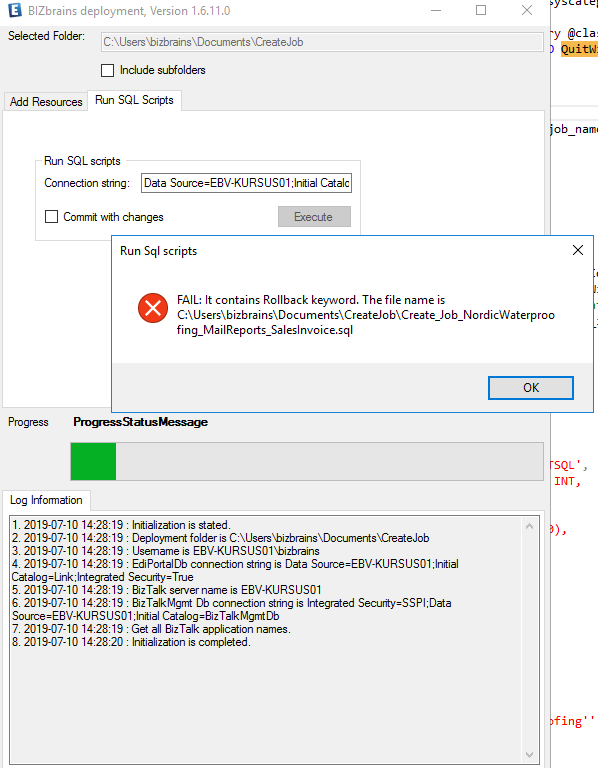Close the BIZbrains deployment window

click(x=527, y=10)
